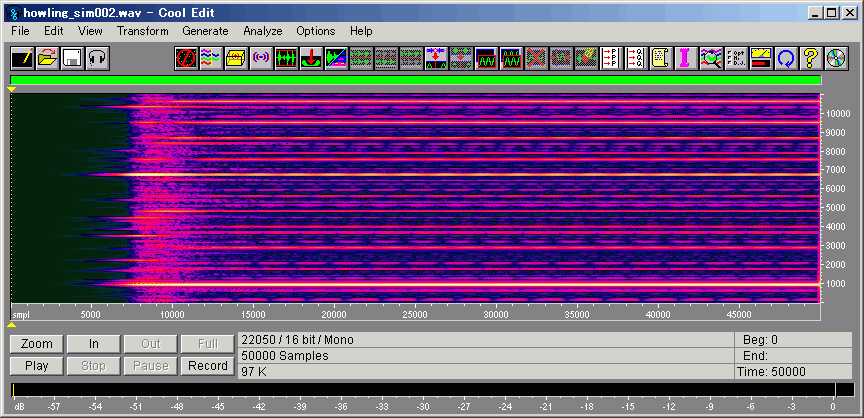The image size is (864, 418).
Task: Click the three P arrows icon
Action: [x=611, y=58]
